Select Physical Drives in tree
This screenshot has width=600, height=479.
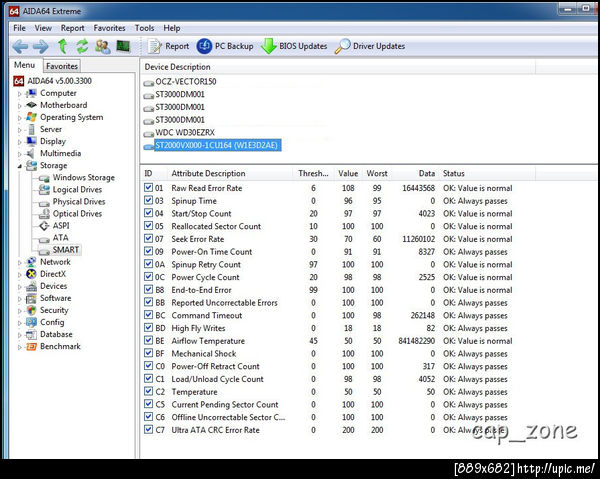(79, 202)
